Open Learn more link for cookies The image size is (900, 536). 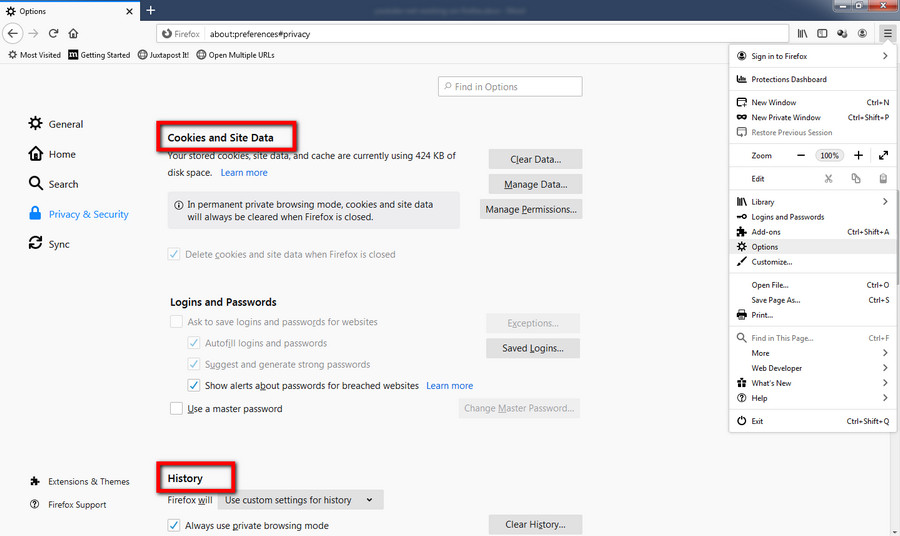pos(244,172)
